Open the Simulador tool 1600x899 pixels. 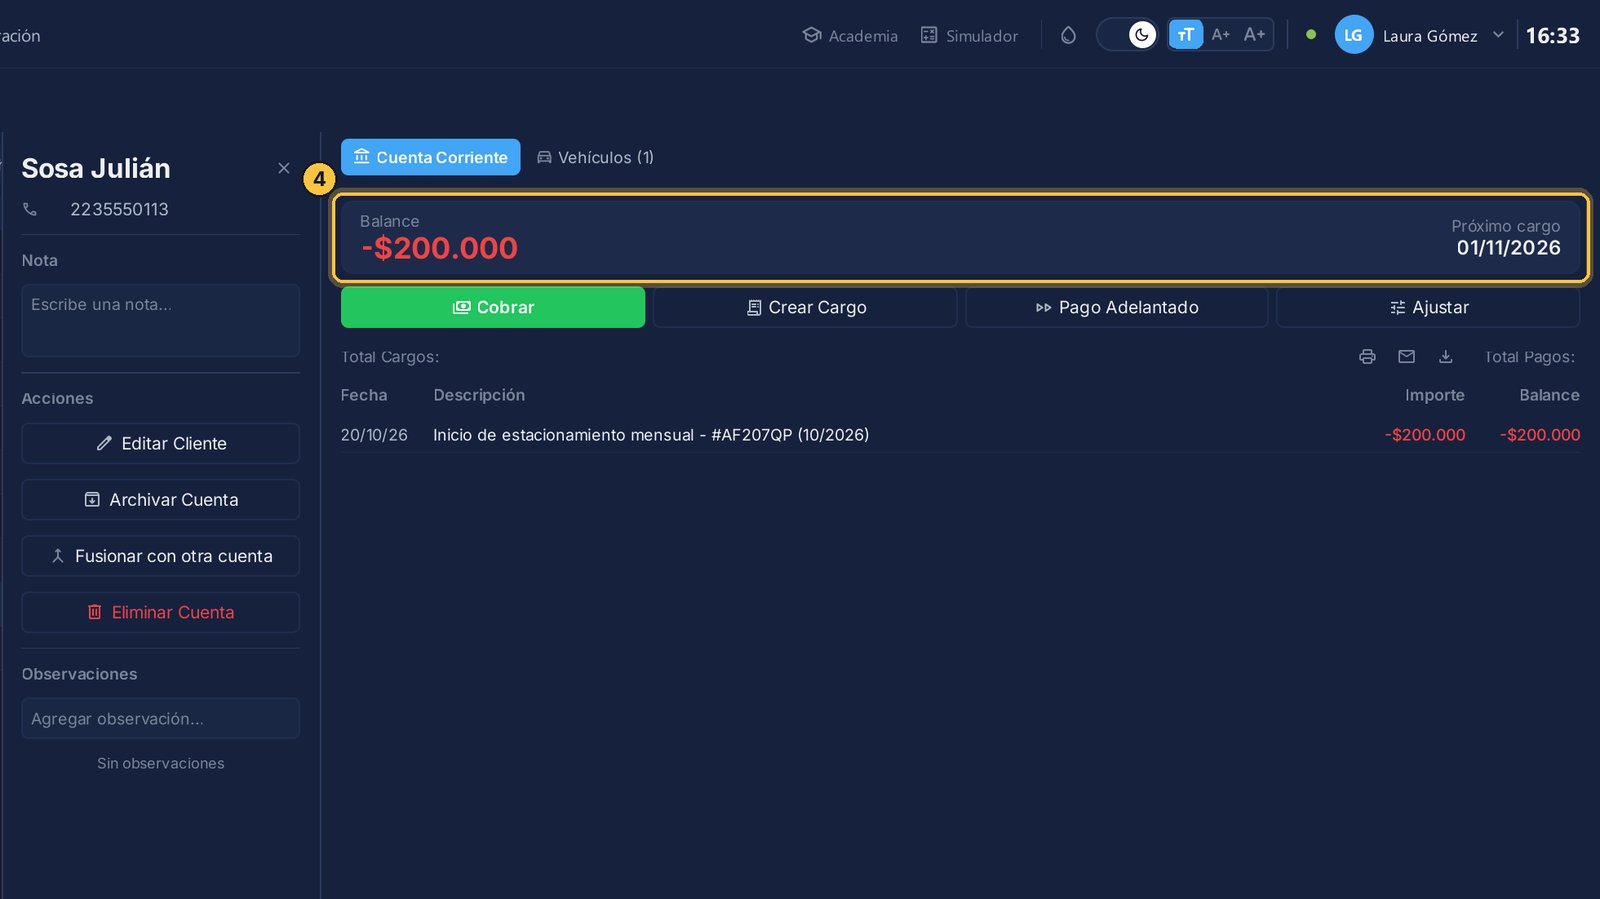pyautogui.click(x=969, y=36)
